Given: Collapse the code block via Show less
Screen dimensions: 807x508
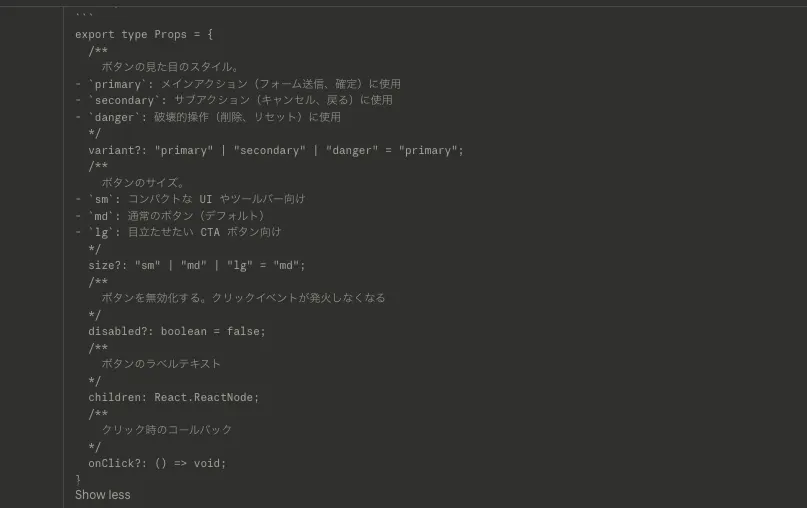Looking at the screenshot, I should click(102, 495).
